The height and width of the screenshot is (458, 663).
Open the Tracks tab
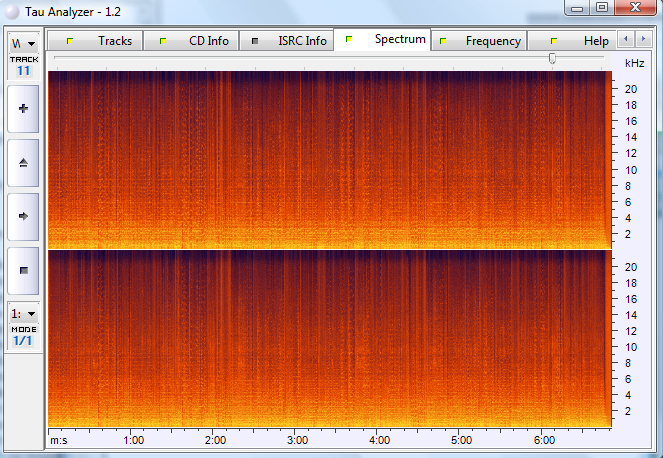pyautogui.click(x=95, y=41)
